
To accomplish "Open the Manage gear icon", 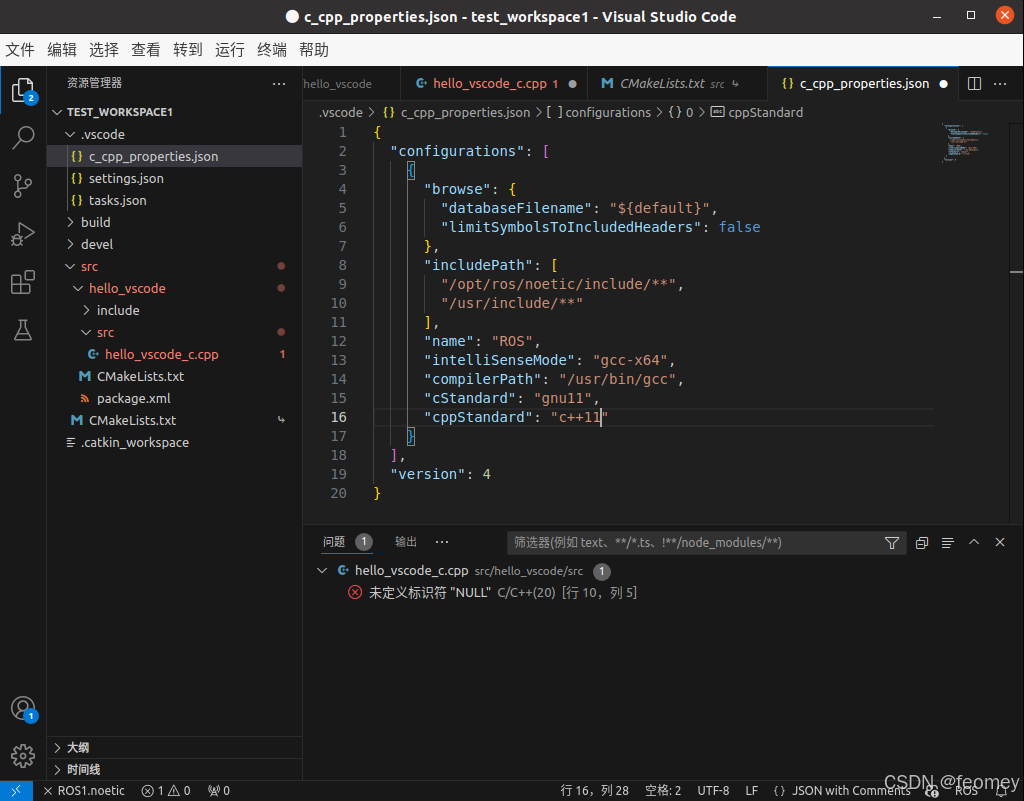I will click(x=23, y=756).
